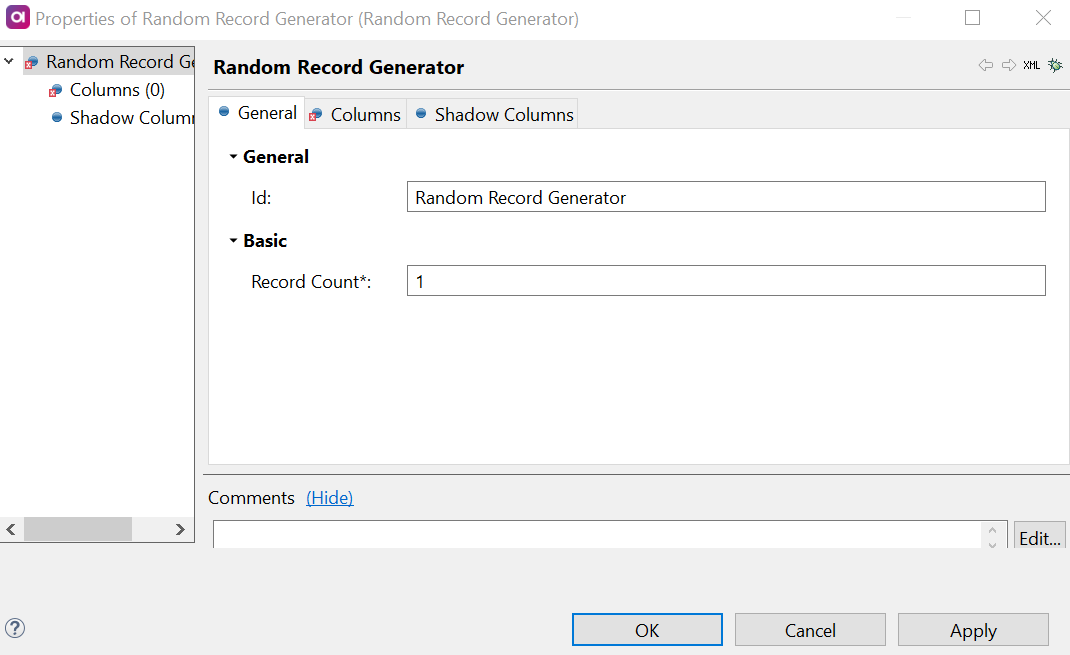Image resolution: width=1070 pixels, height=655 pixels.
Task: Open the XML source view
Action: 1031,64
